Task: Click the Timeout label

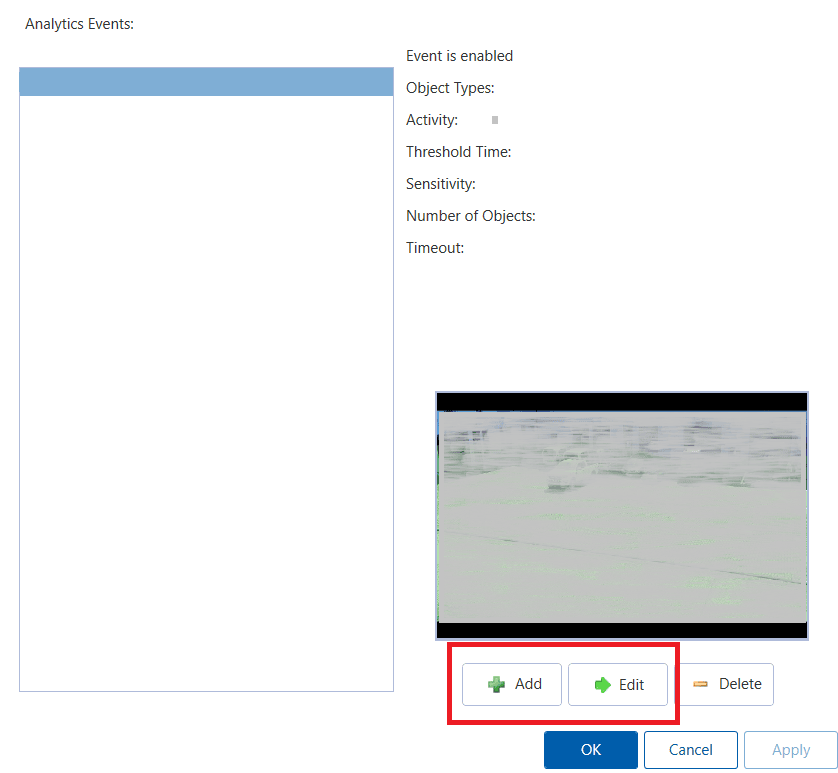Action: coord(434,247)
